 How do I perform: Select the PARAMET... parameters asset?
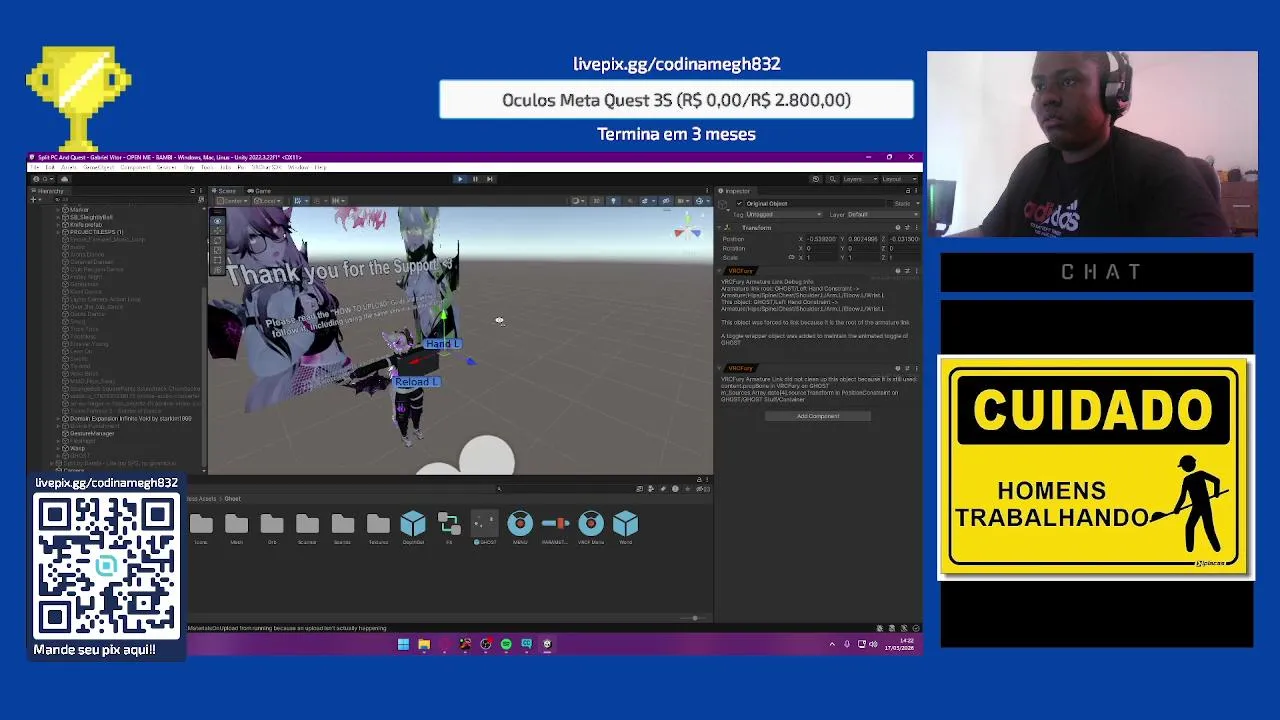pos(555,527)
